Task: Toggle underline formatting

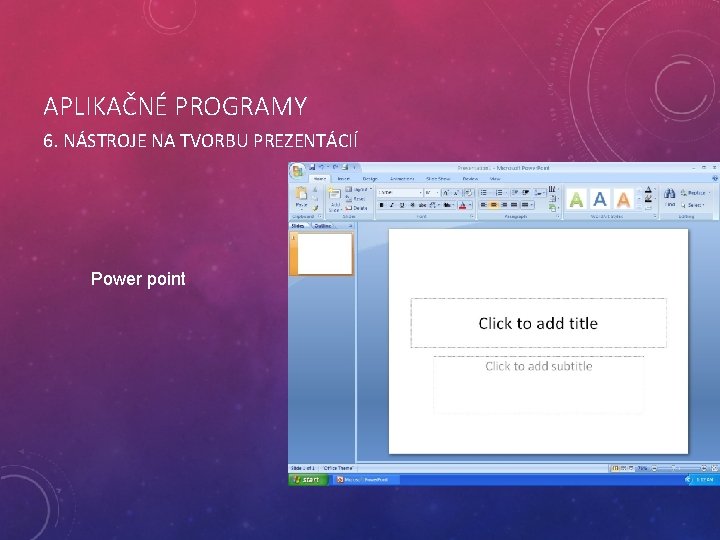Action: (402, 205)
